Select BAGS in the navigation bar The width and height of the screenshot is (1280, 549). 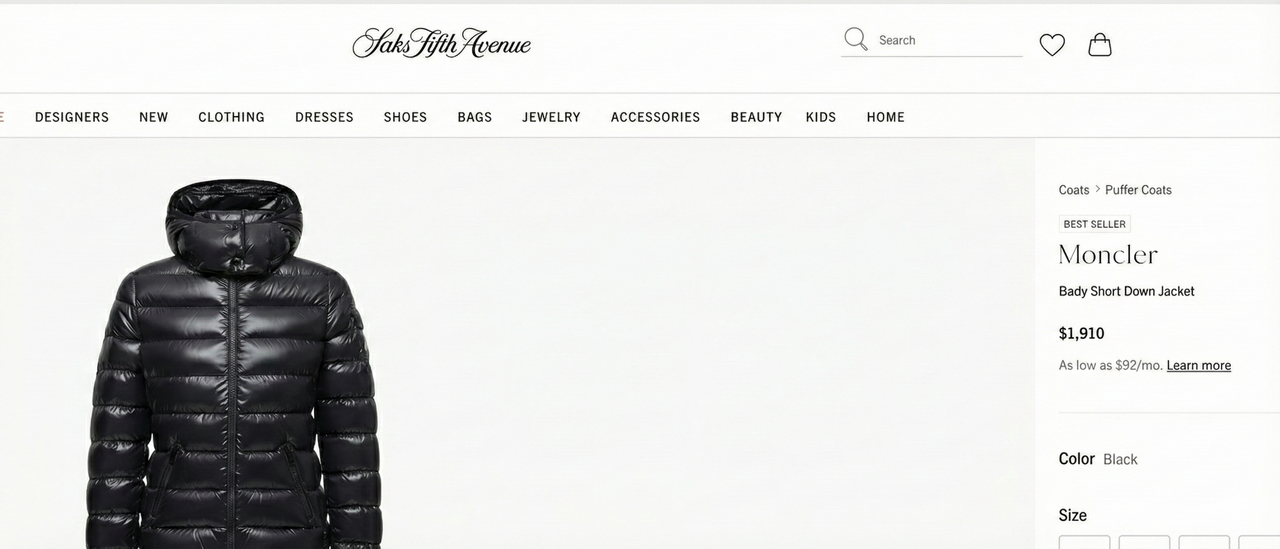coord(475,117)
